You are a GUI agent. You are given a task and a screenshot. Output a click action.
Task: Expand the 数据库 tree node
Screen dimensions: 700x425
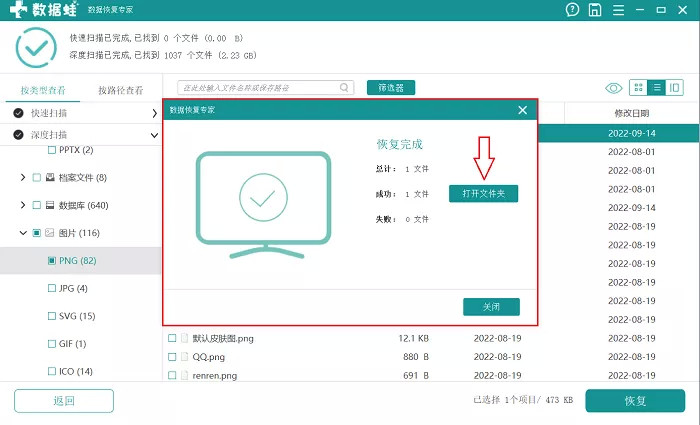pos(23,205)
